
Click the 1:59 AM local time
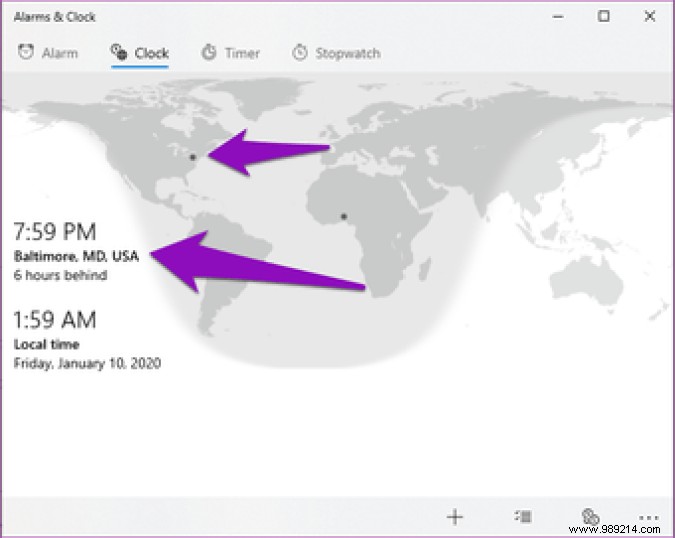55,320
